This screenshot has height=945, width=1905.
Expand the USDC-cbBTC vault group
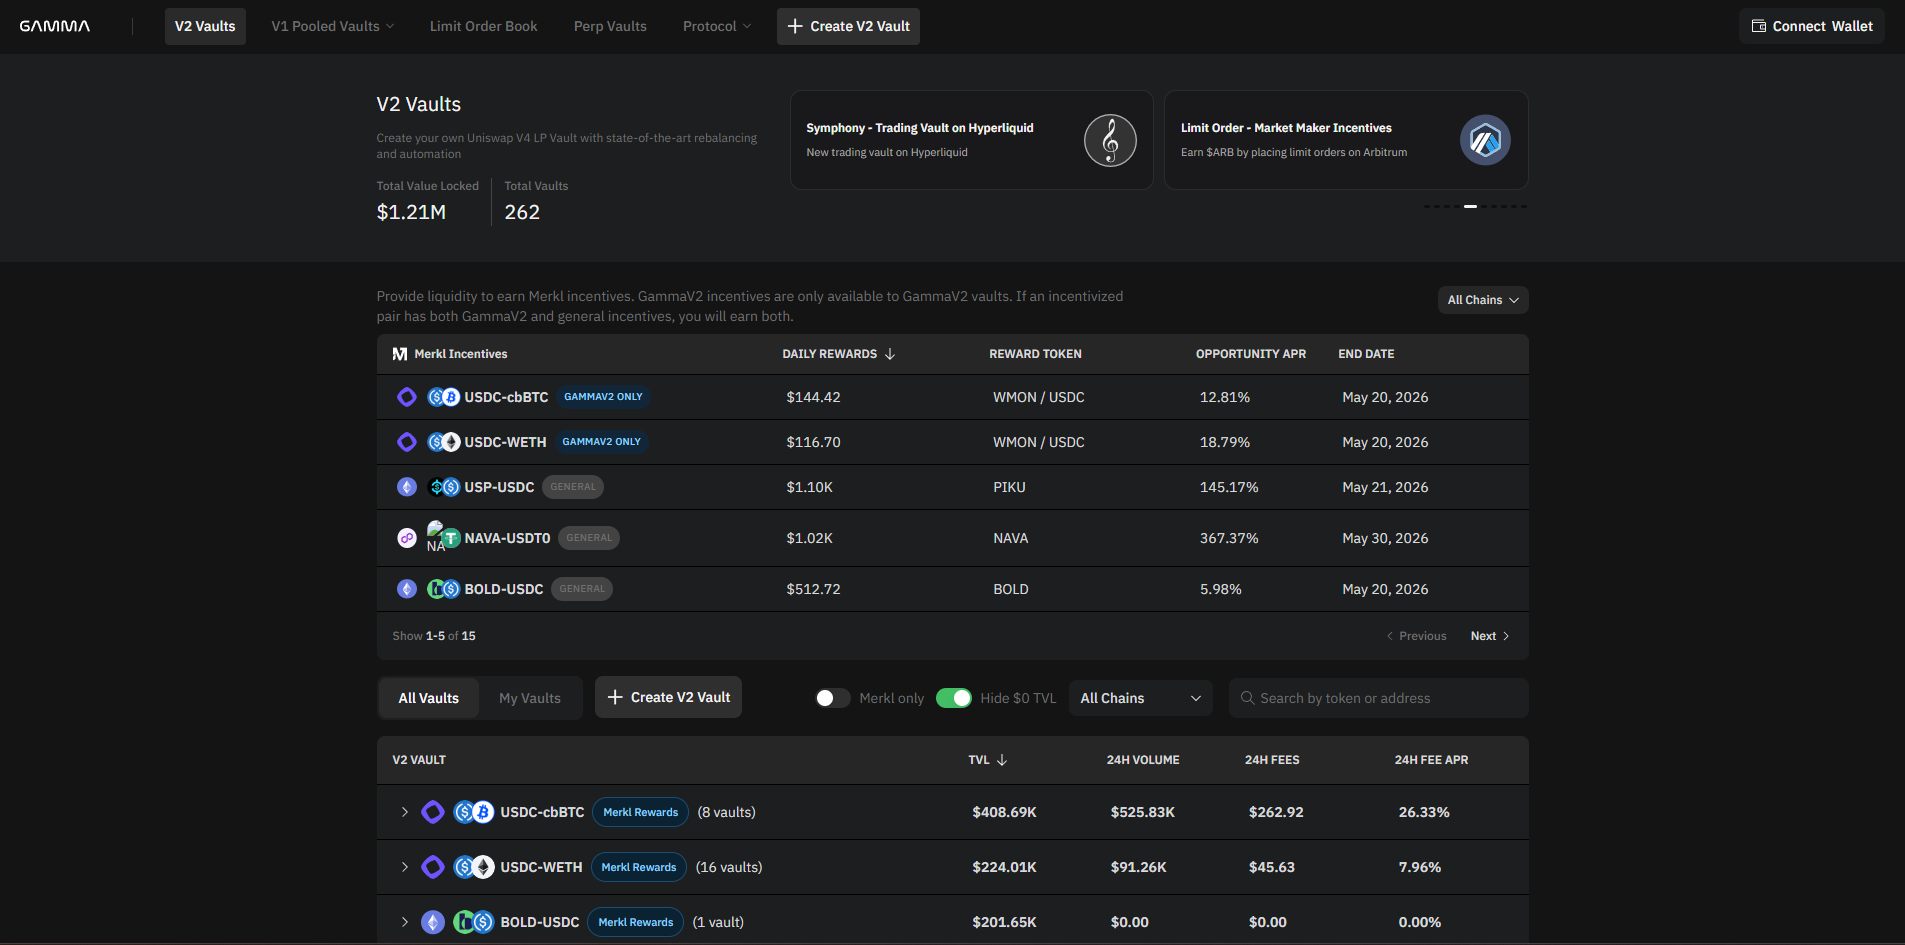[405, 812]
